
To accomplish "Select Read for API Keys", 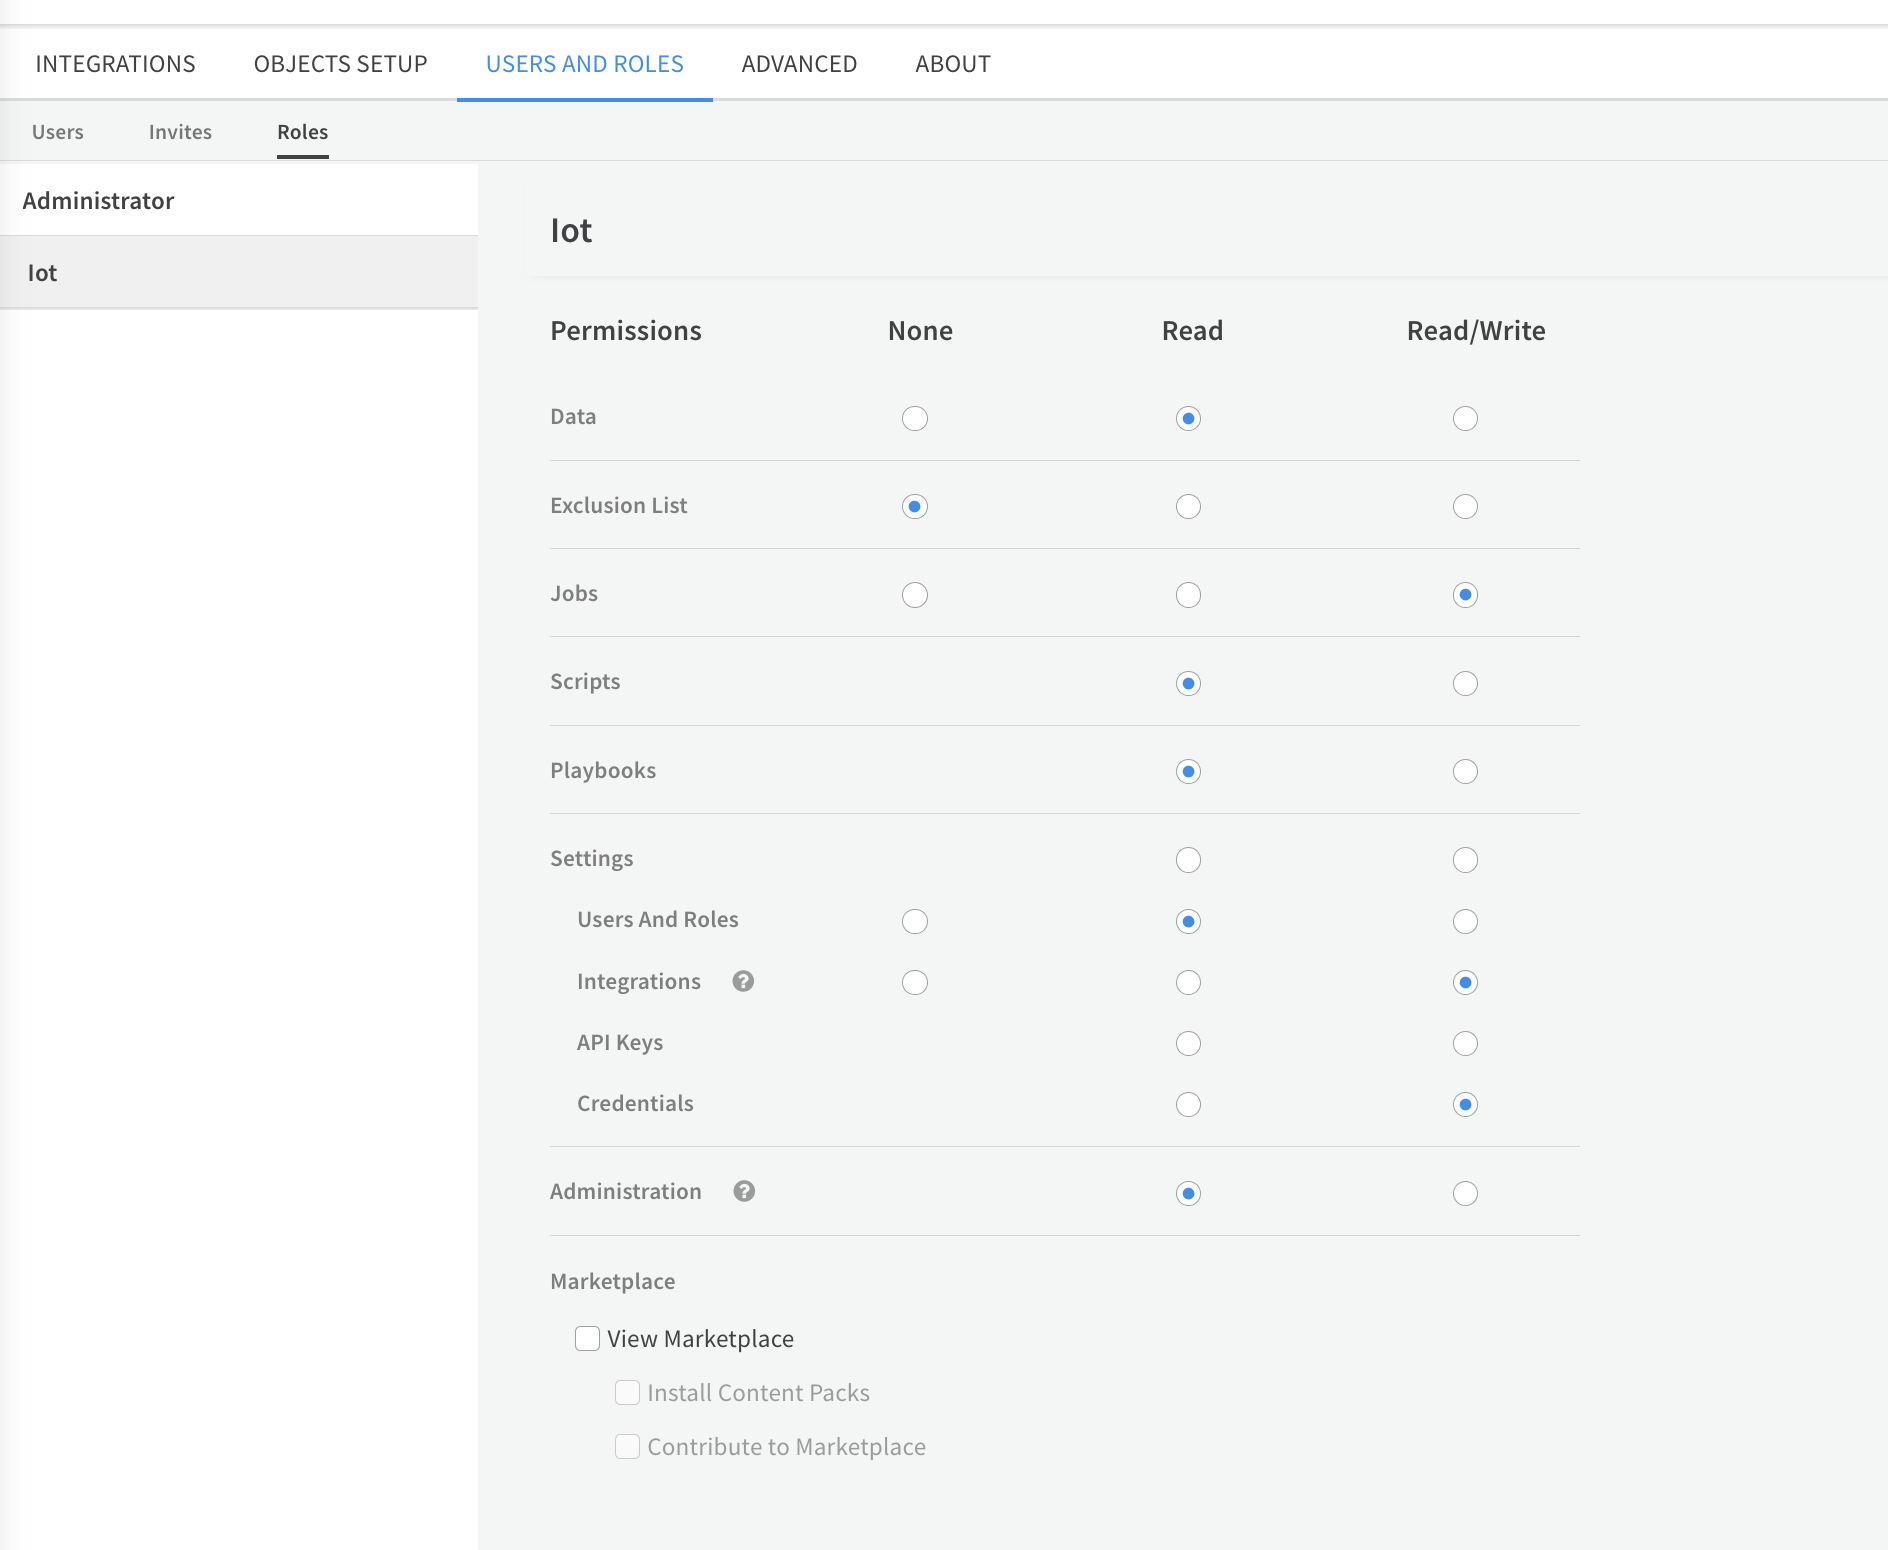I will click(x=1188, y=1043).
